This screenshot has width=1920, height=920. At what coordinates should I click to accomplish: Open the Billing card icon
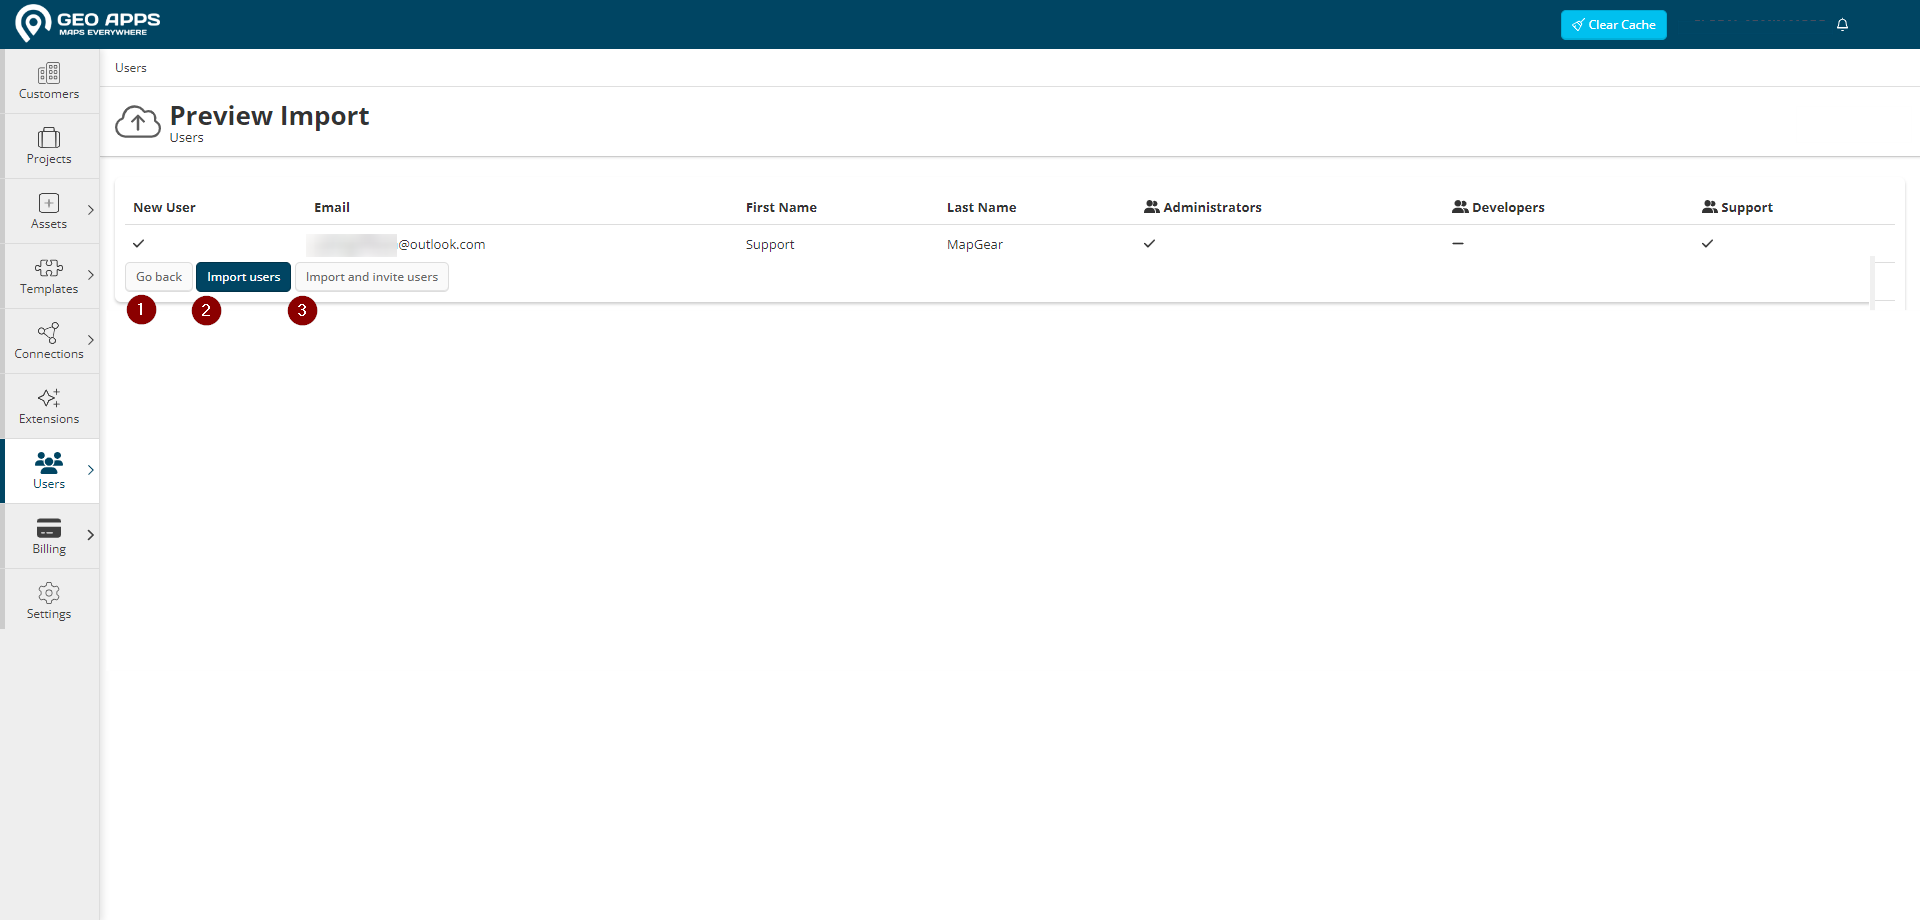[49, 528]
